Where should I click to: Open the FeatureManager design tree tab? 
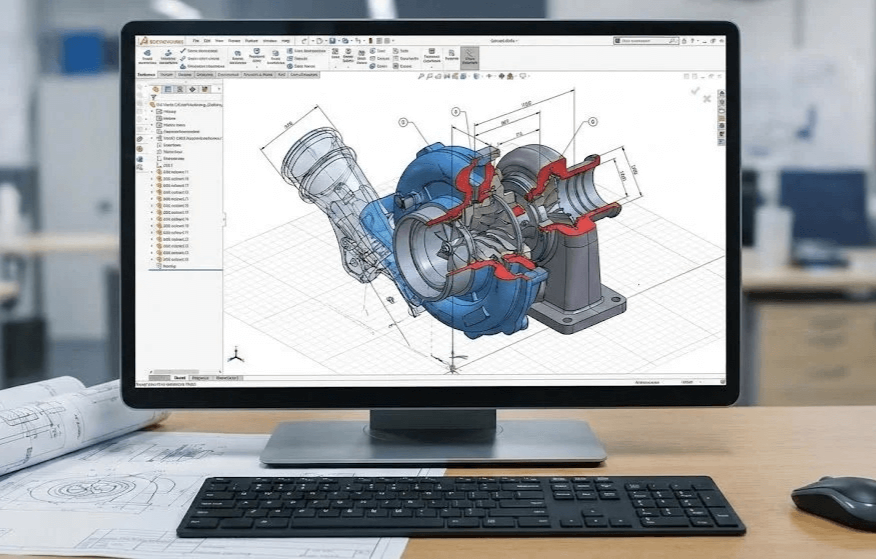point(156,89)
